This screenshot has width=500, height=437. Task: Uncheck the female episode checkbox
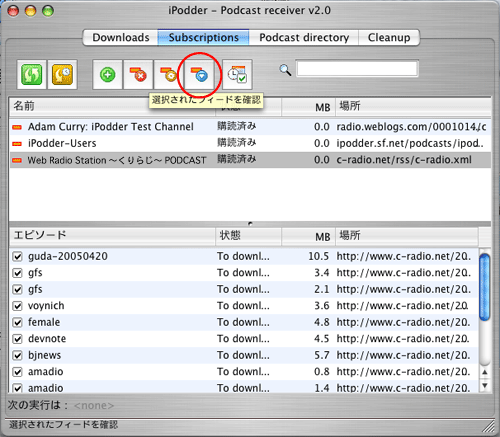point(17,322)
